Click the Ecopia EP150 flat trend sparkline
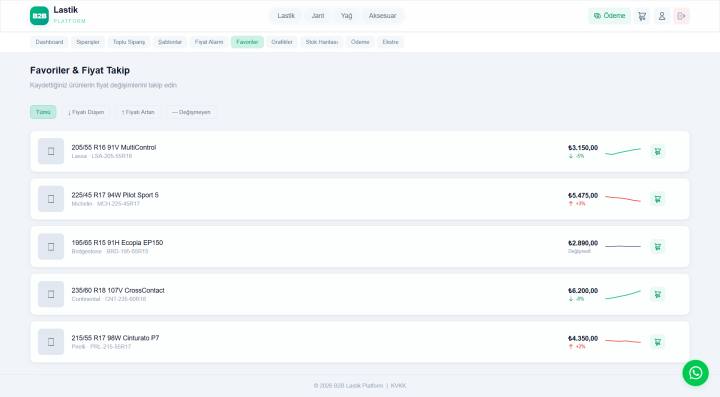 tap(623, 246)
